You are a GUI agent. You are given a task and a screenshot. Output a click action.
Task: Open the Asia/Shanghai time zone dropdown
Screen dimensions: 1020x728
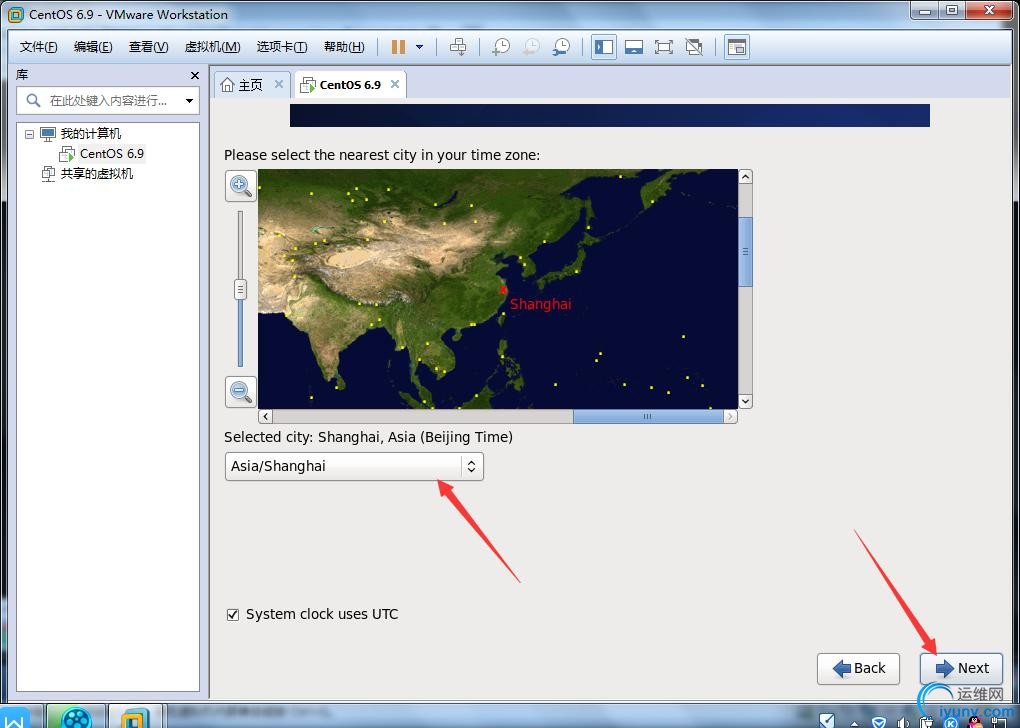tap(354, 466)
